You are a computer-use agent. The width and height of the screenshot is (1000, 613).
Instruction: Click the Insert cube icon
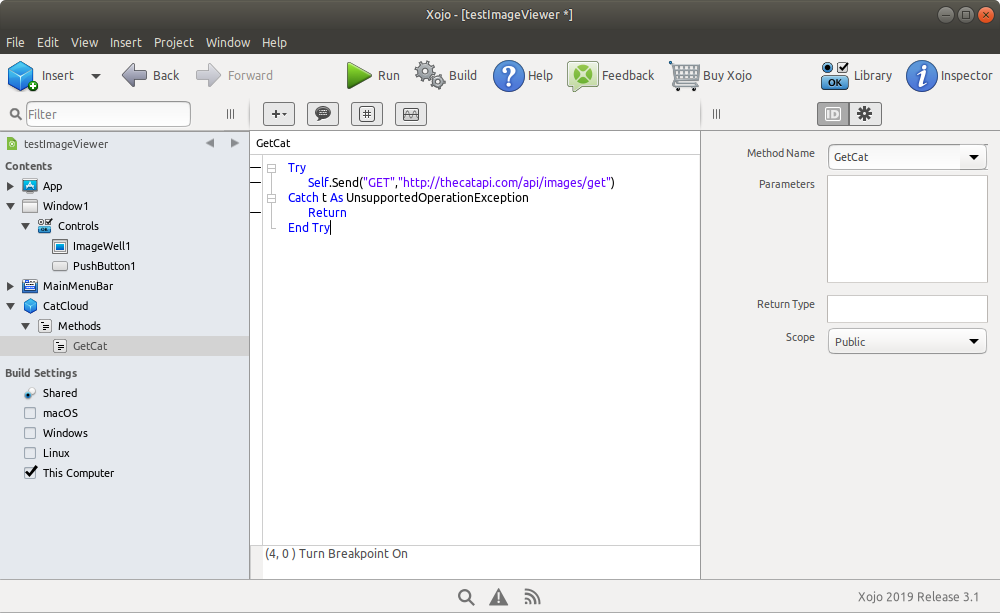coord(22,76)
